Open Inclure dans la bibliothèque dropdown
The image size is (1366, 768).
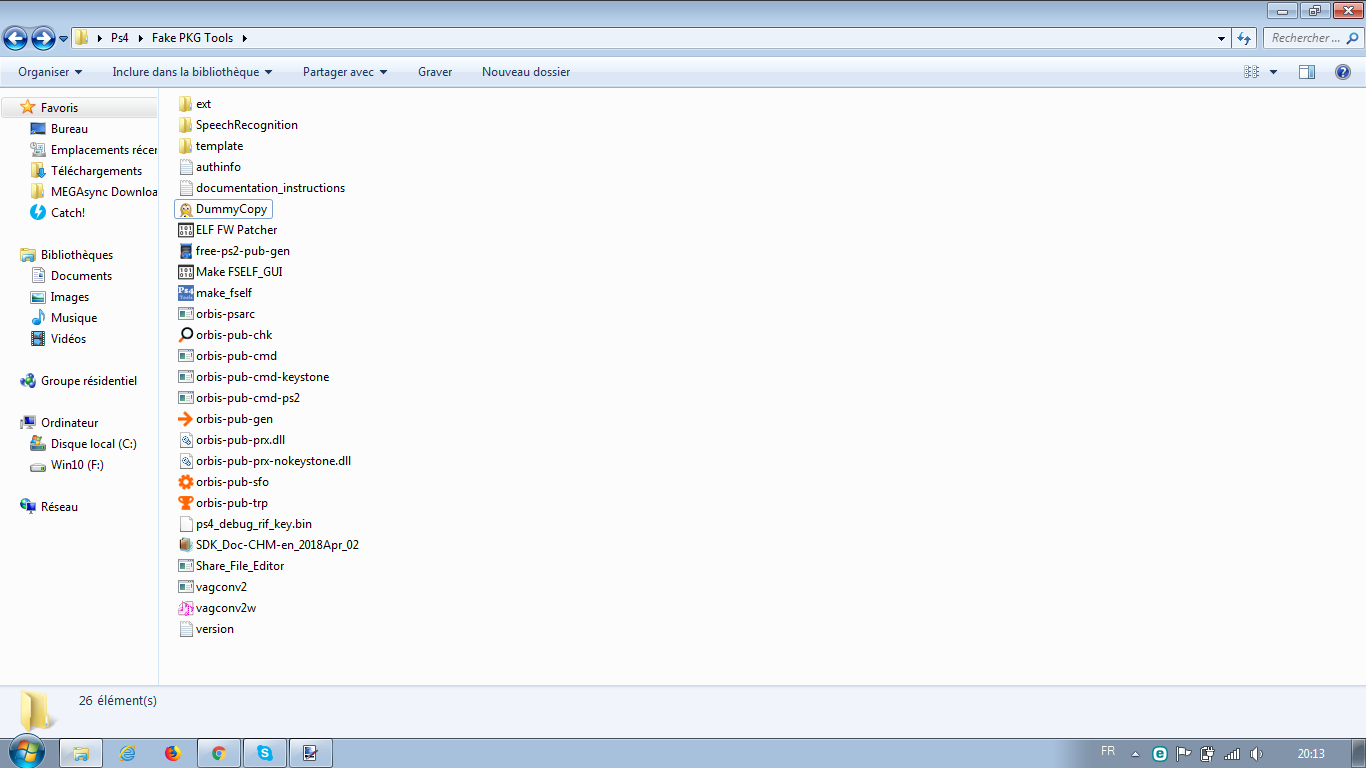point(193,72)
